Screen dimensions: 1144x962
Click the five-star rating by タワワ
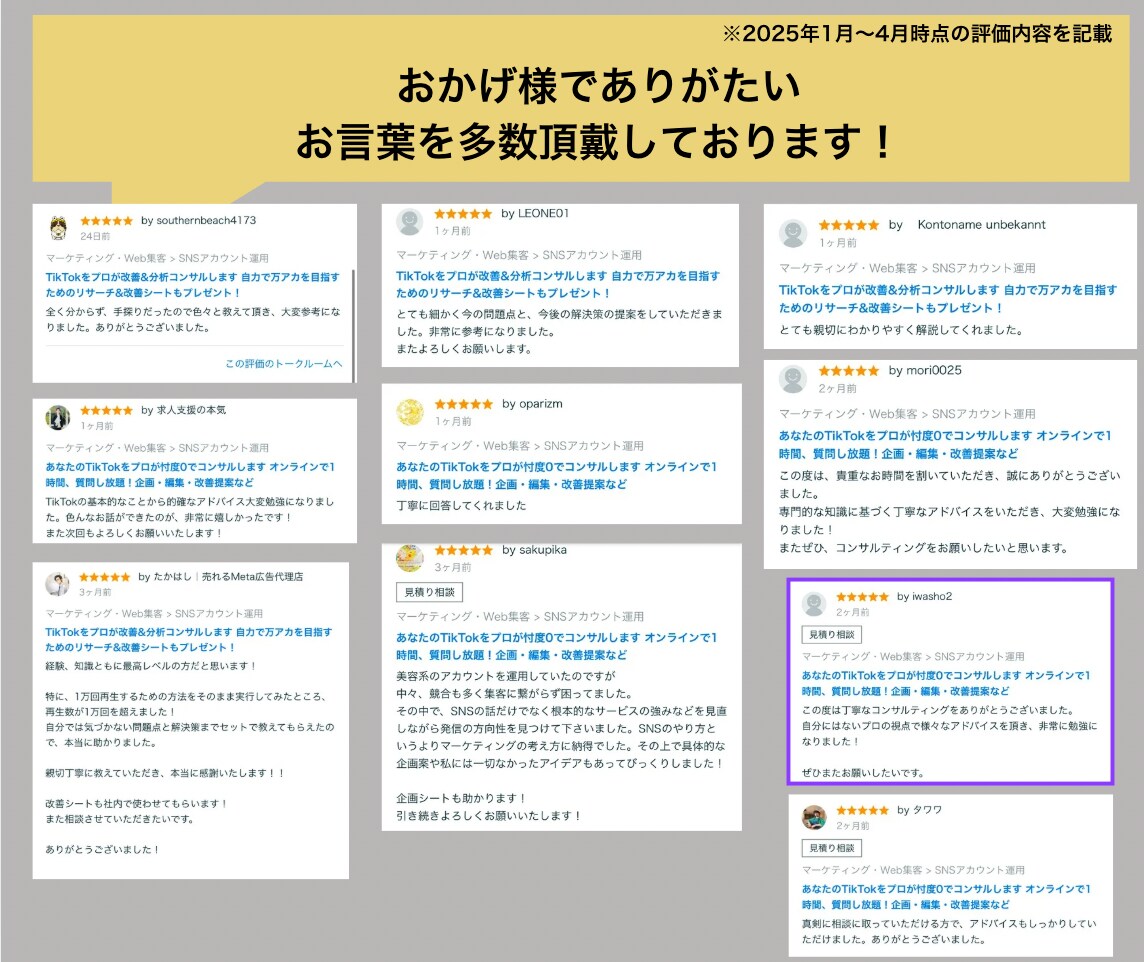[x=862, y=810]
